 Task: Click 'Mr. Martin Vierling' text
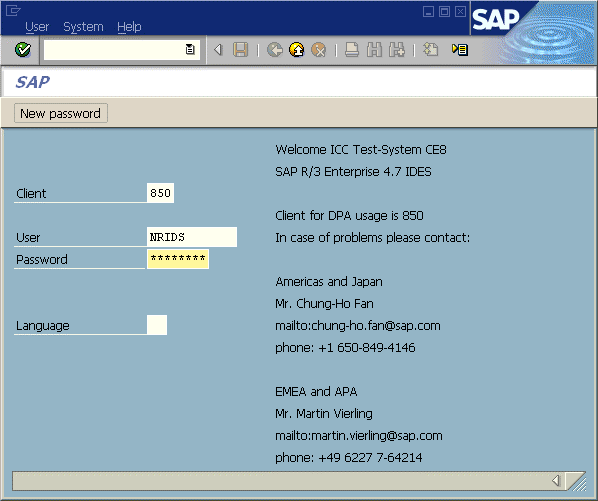point(324,414)
